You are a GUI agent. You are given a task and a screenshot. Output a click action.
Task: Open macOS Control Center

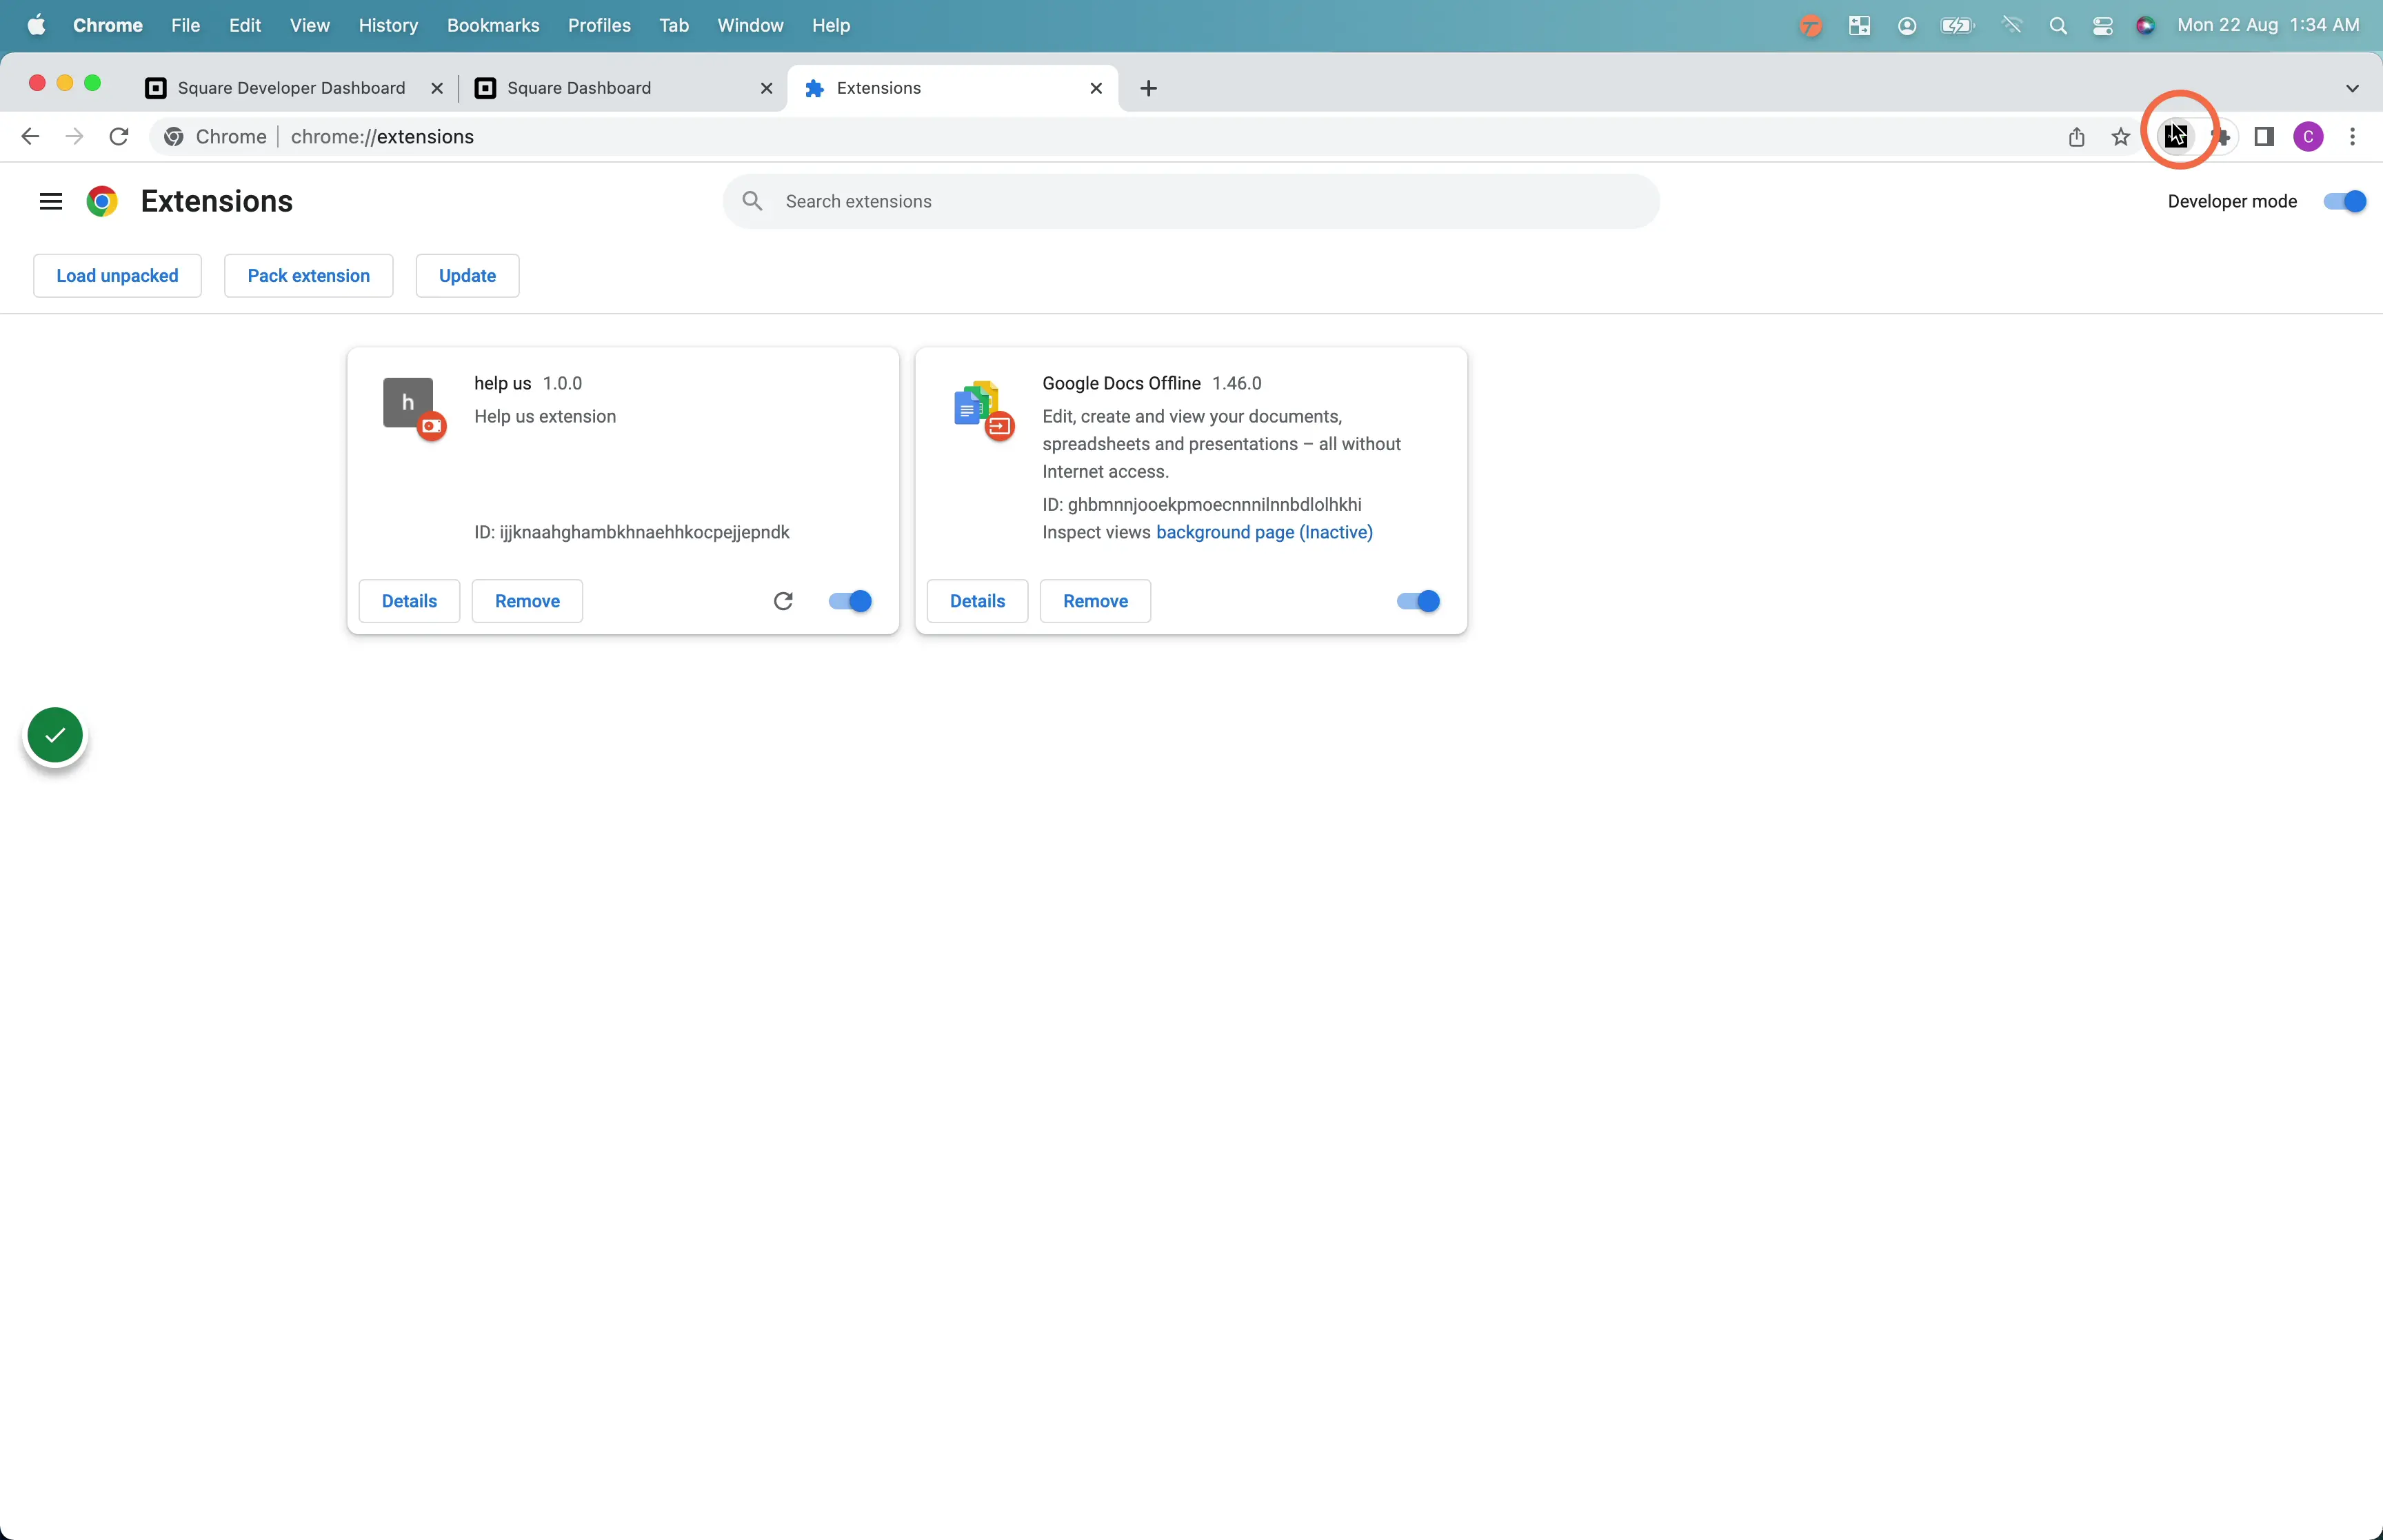coord(2102,26)
